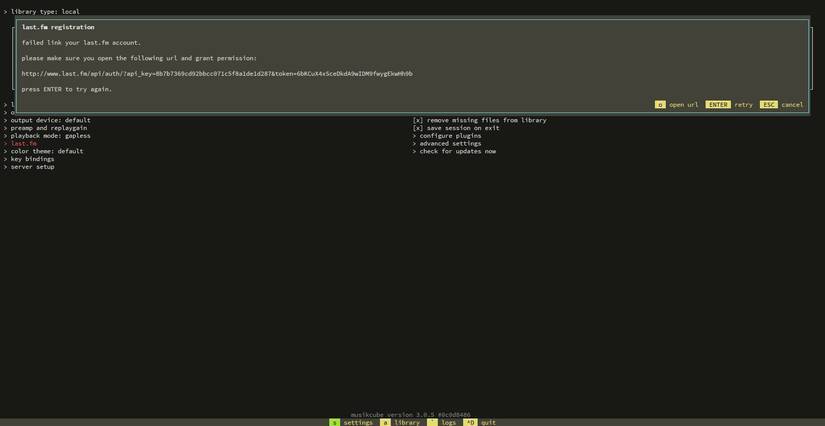
Task: Toggle remove missing files from library
Action: (479, 120)
